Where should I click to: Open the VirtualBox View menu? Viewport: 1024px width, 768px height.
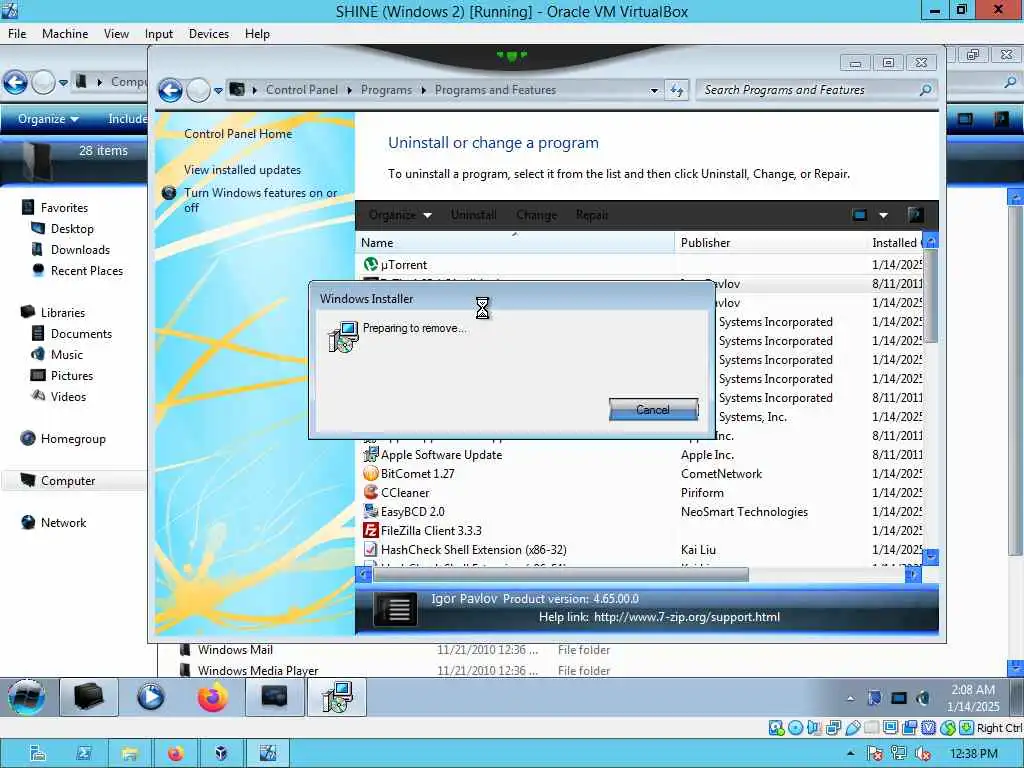[x=116, y=34]
